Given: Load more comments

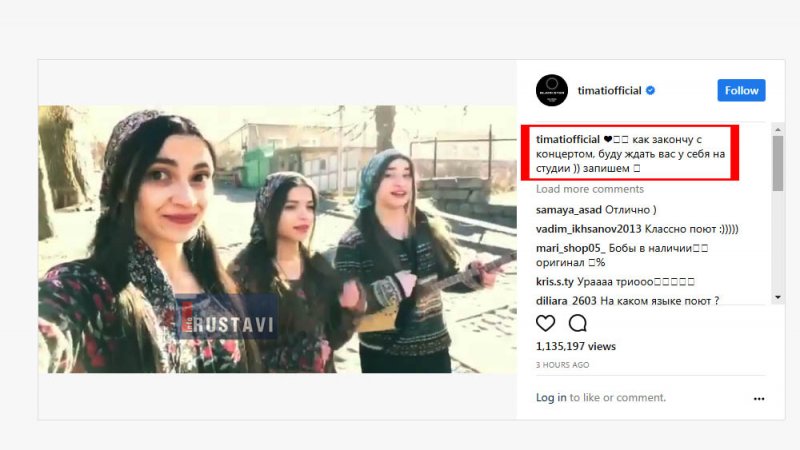Looking at the screenshot, I should pyautogui.click(x=590, y=189).
